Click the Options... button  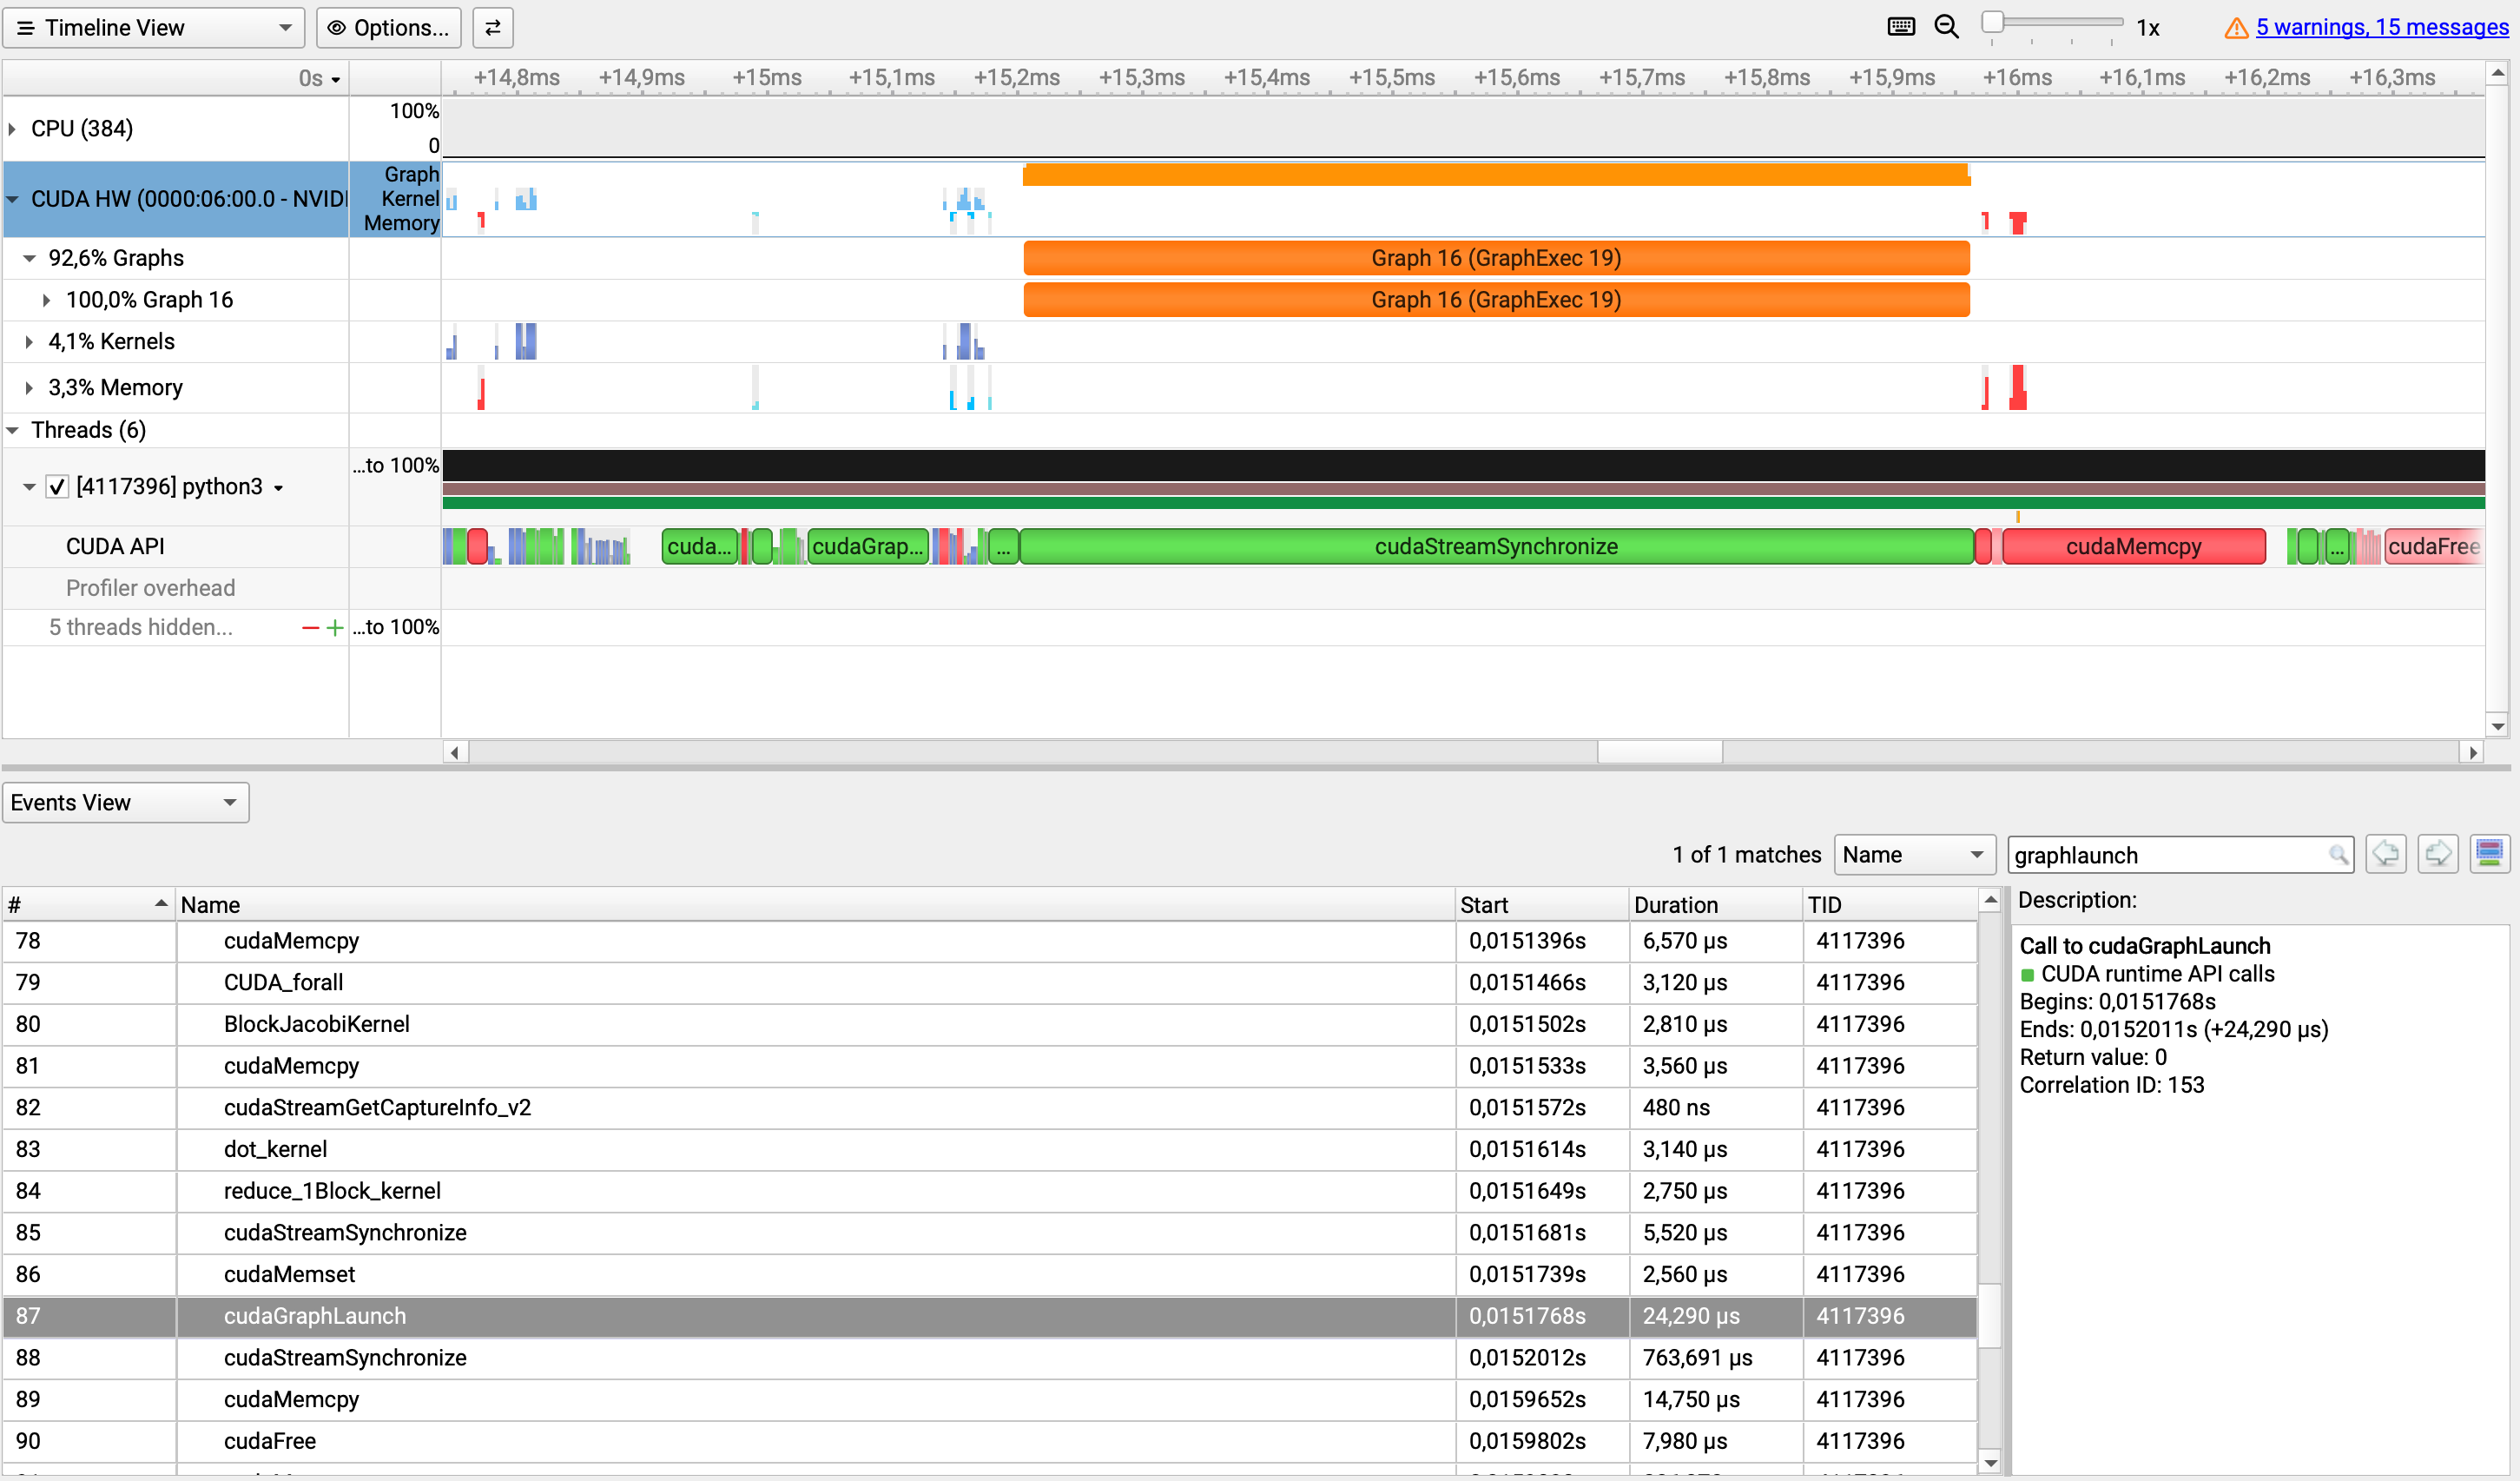click(389, 27)
